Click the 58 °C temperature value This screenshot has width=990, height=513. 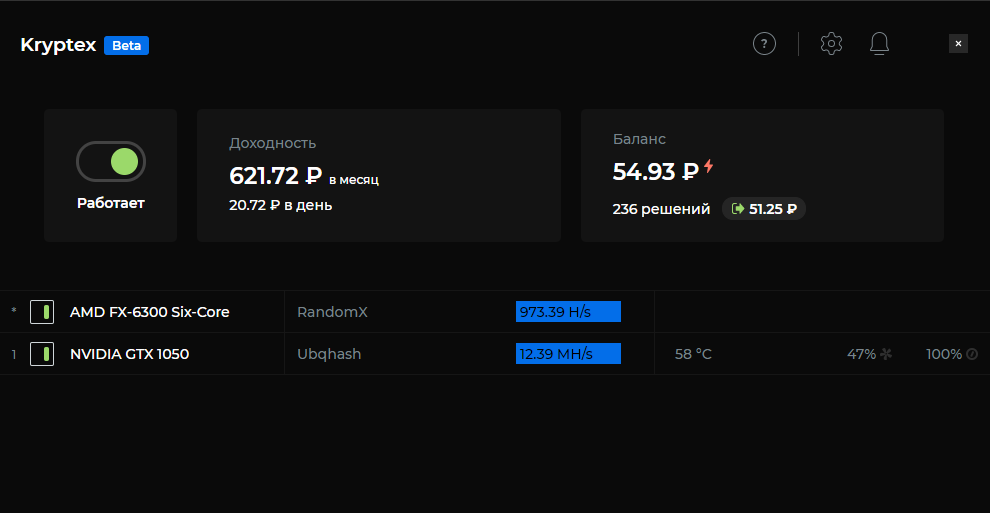click(693, 354)
